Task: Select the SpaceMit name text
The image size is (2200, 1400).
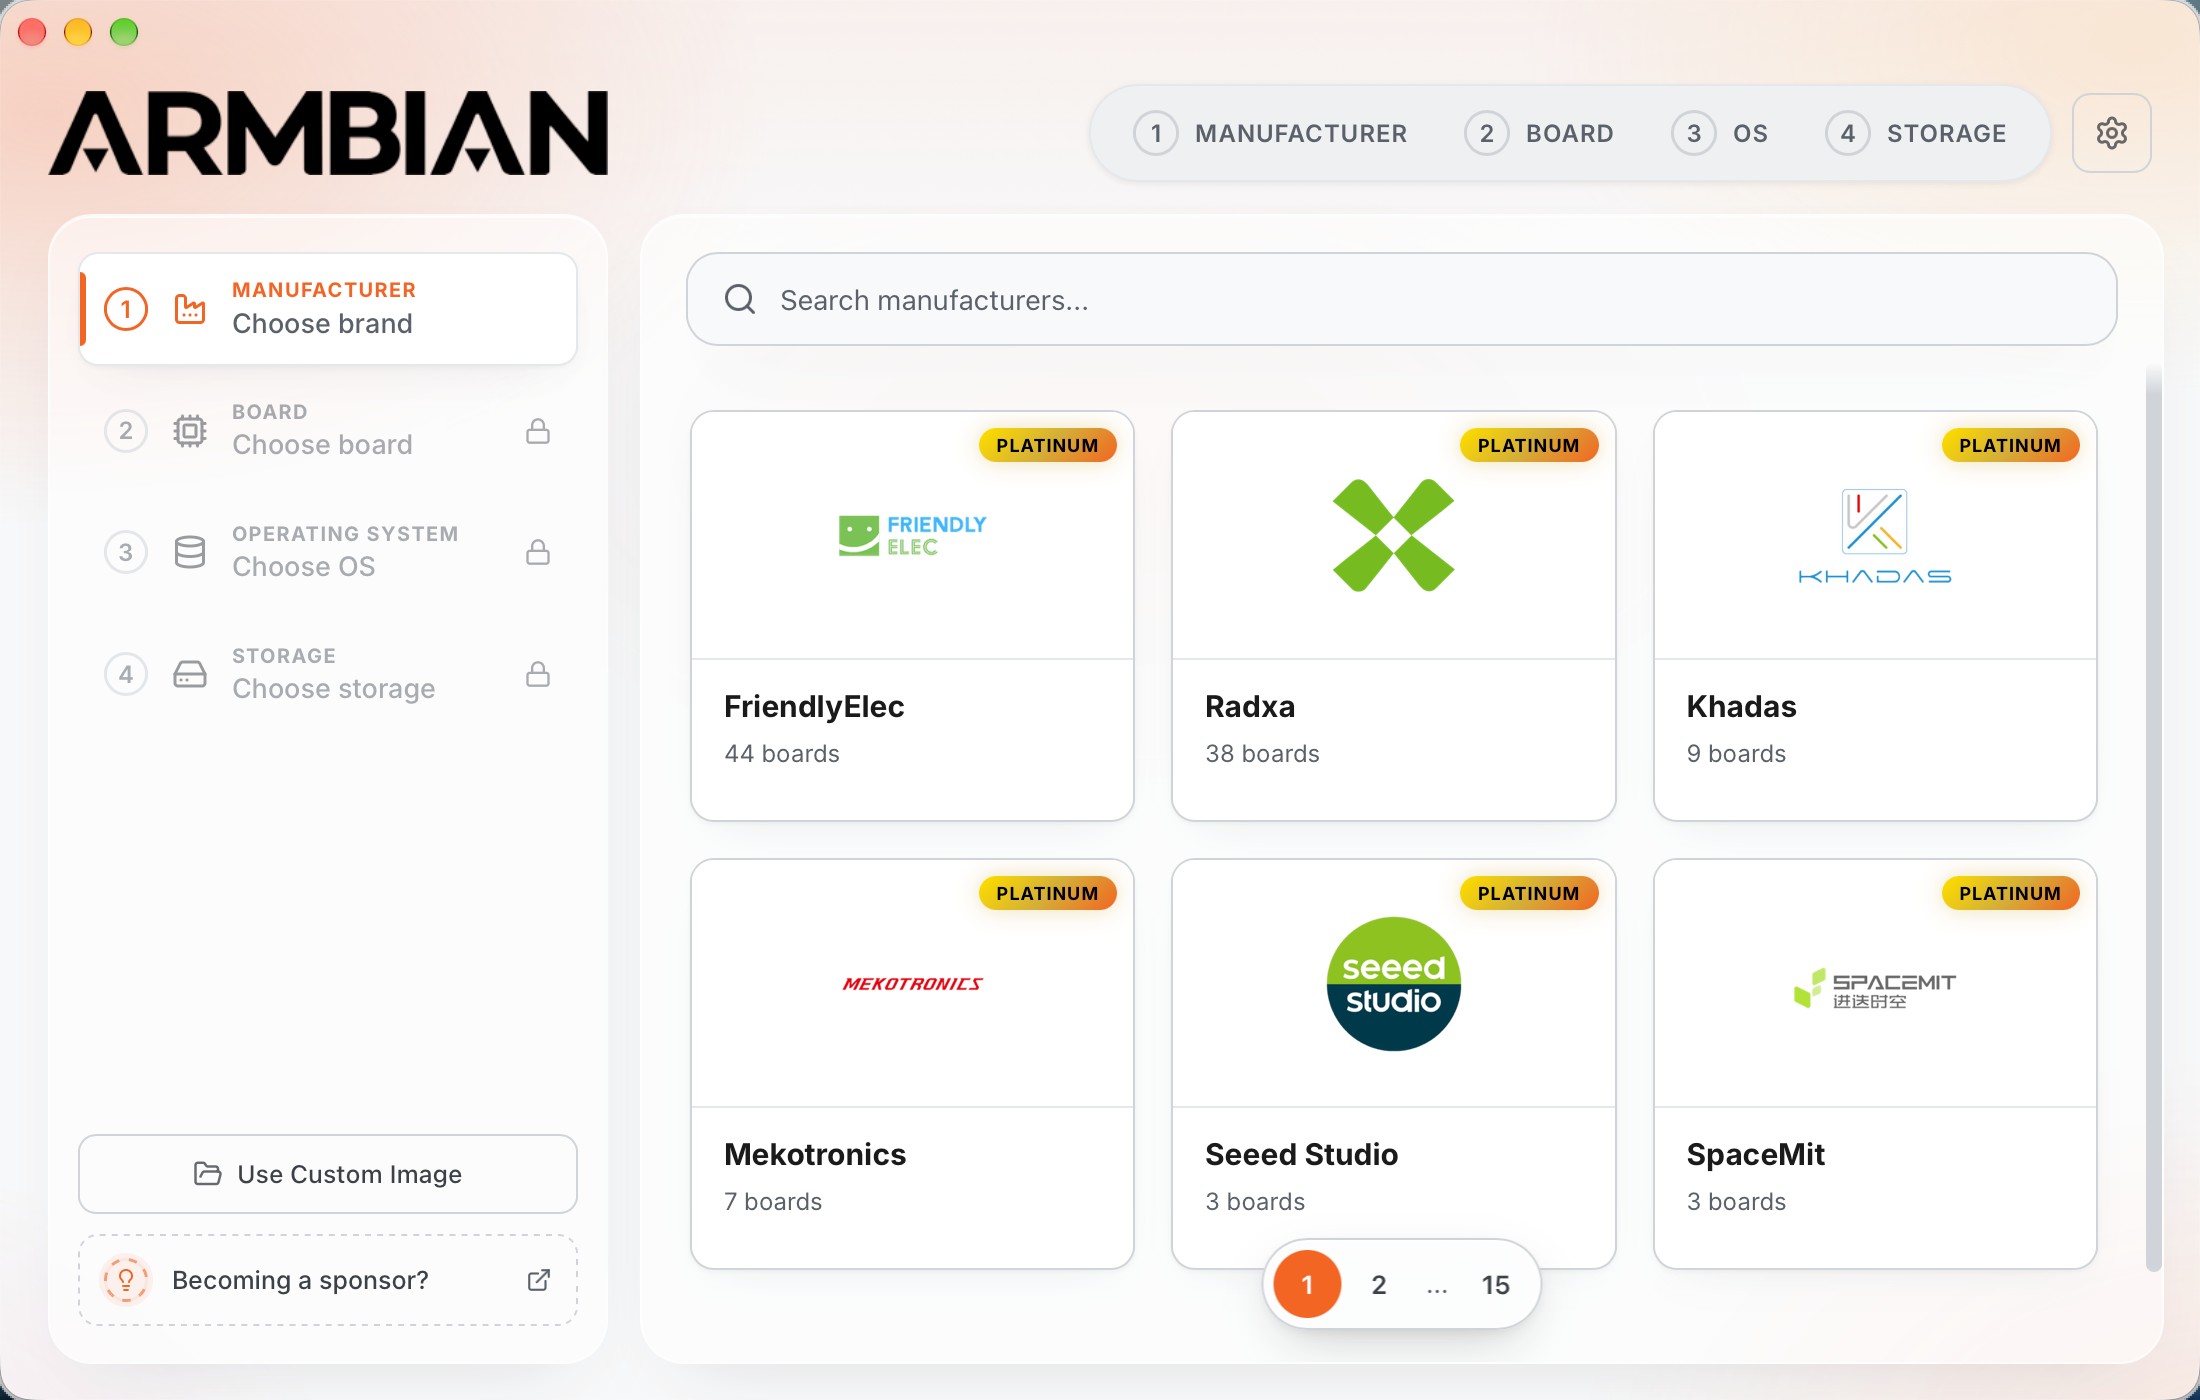Action: [x=1755, y=1154]
